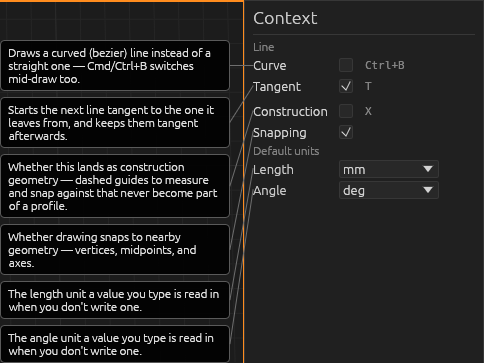
Task: Click the Length label
Action: (x=273, y=170)
